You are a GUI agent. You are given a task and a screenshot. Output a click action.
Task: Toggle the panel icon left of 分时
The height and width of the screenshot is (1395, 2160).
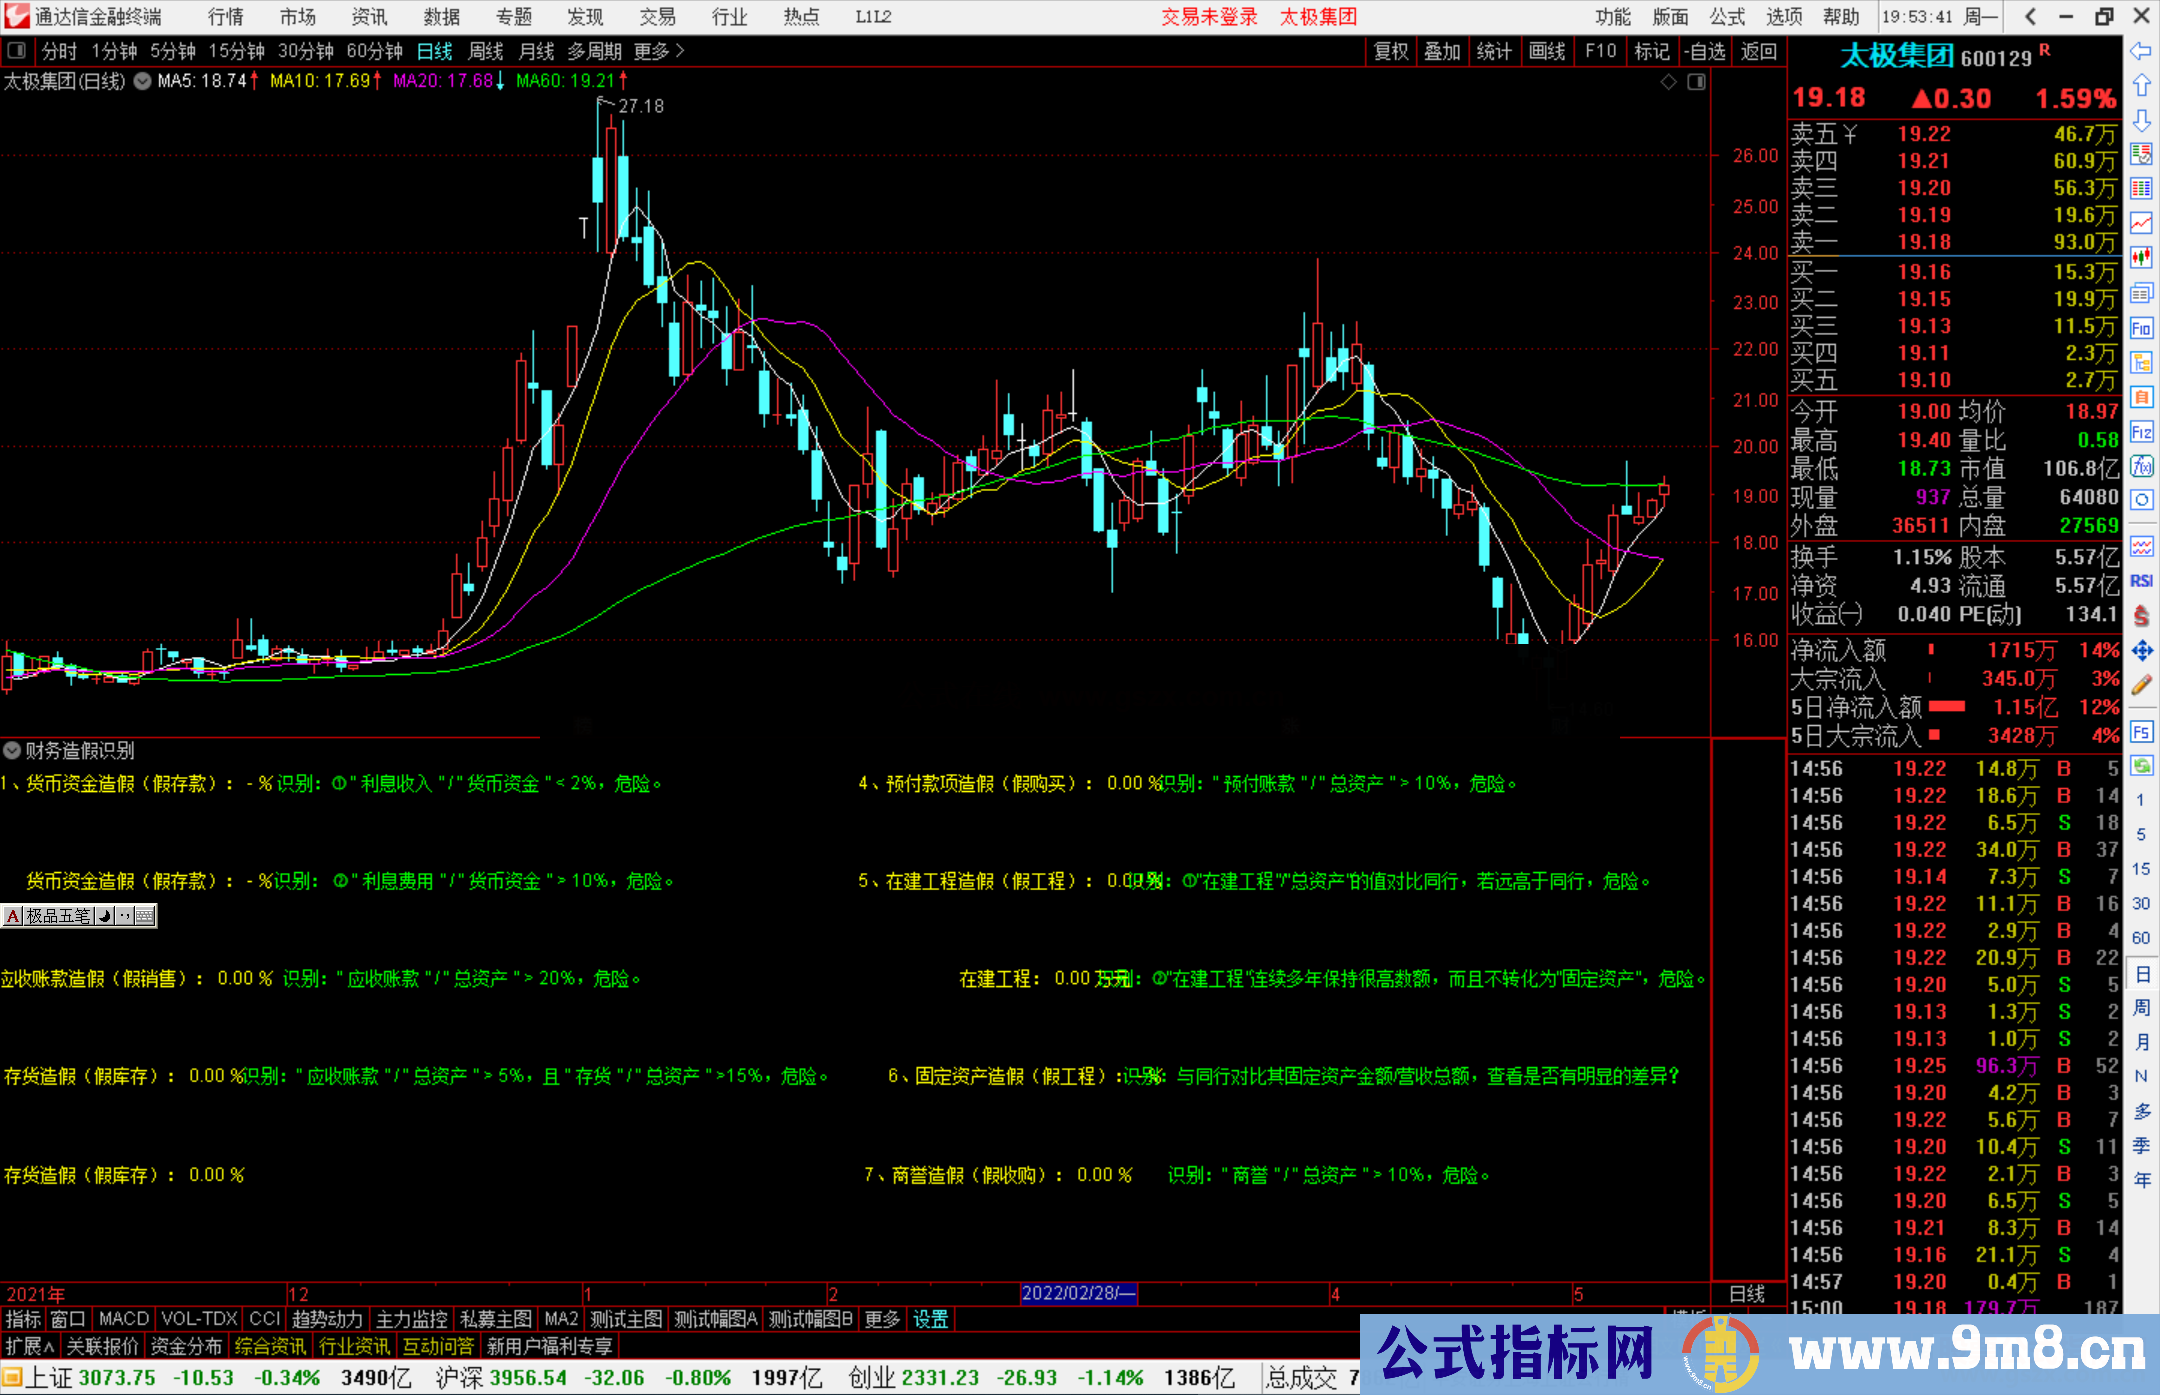pyautogui.click(x=17, y=50)
